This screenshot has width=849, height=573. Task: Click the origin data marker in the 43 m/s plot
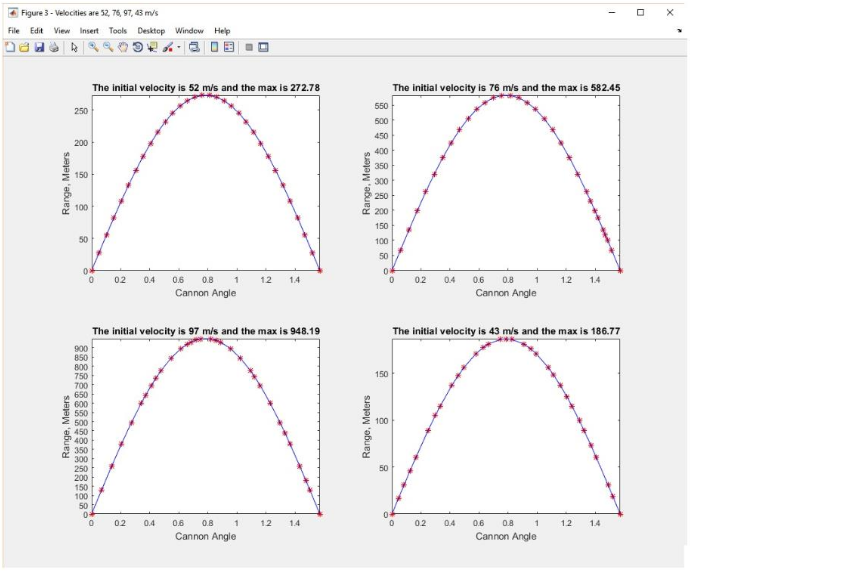point(392,514)
